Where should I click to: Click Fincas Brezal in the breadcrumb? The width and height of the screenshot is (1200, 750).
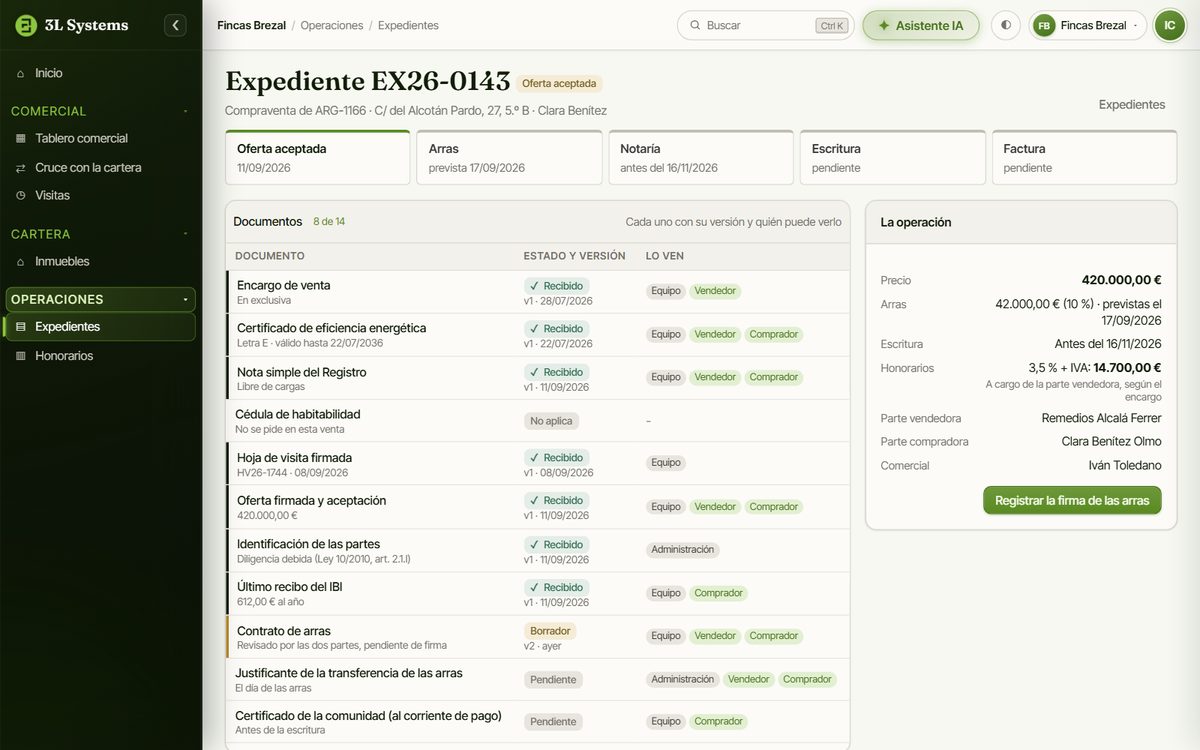point(251,25)
